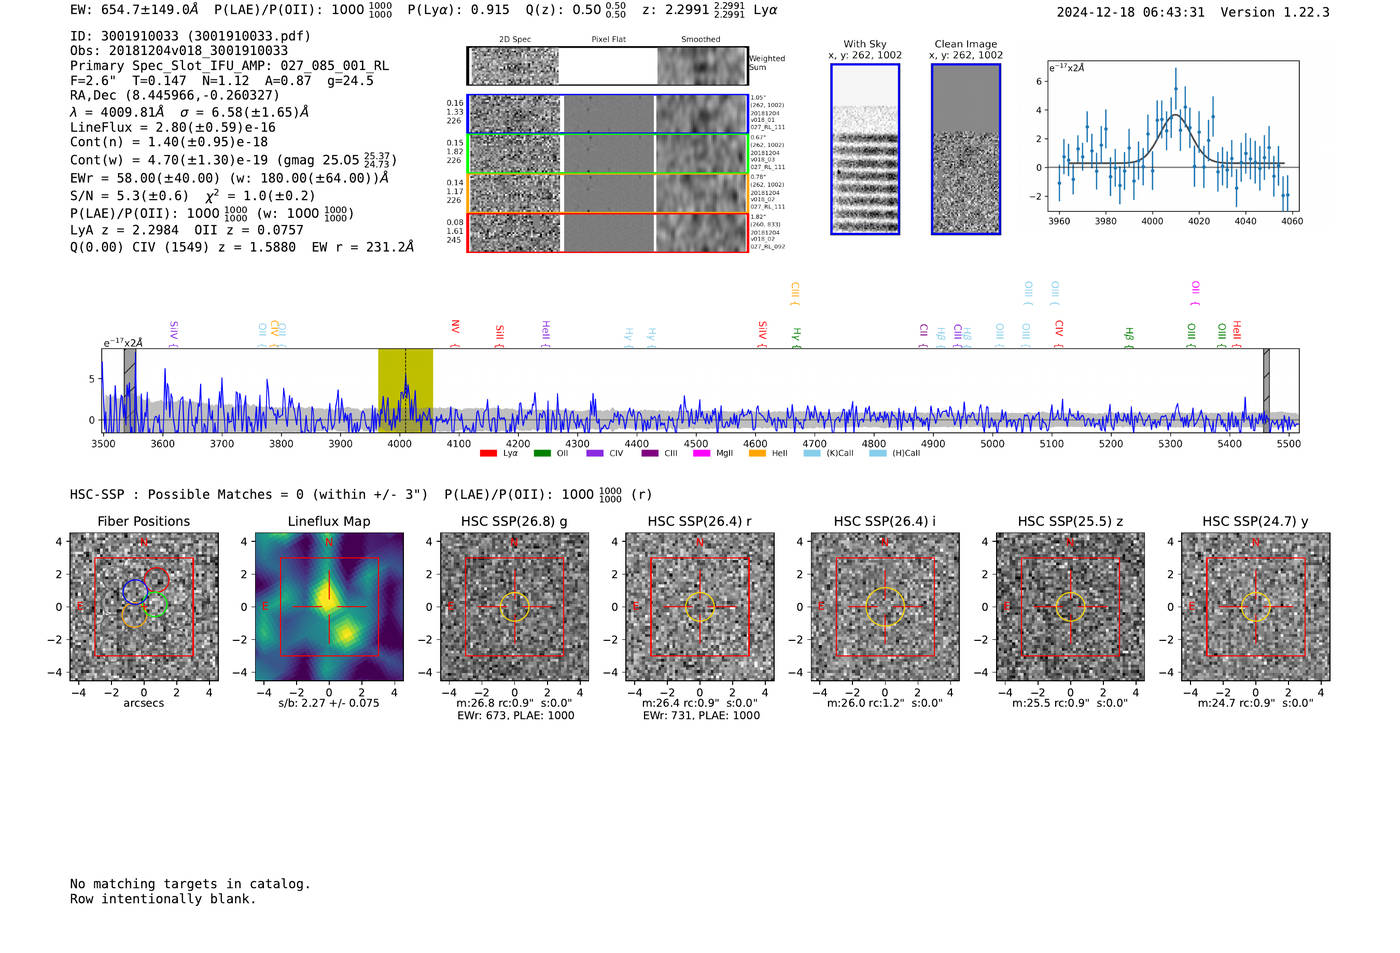
Task: Click the orange-bordered fiber spectrum row
Action: (608, 193)
